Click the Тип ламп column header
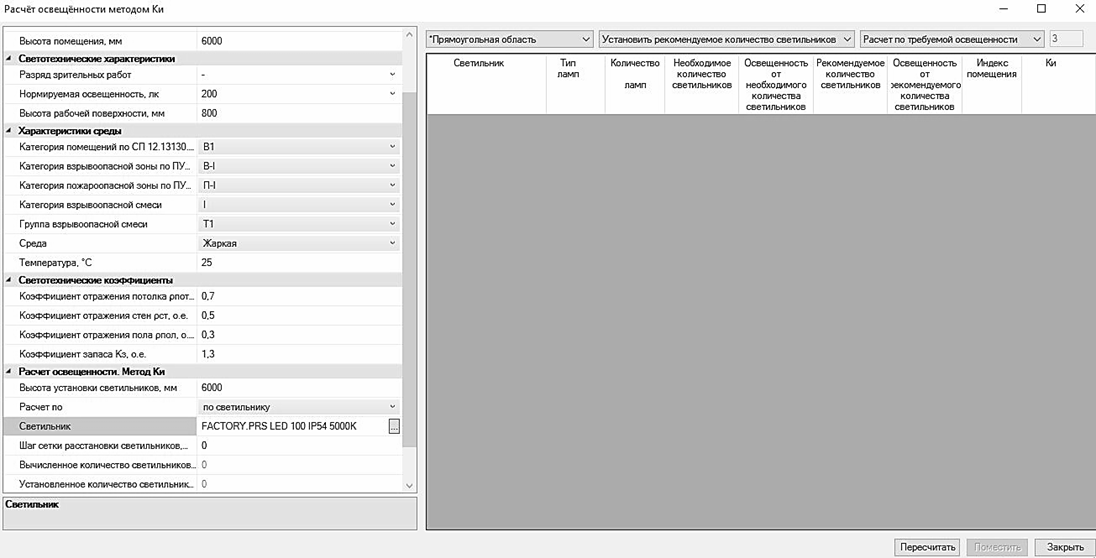The image size is (1096, 558). coord(568,69)
